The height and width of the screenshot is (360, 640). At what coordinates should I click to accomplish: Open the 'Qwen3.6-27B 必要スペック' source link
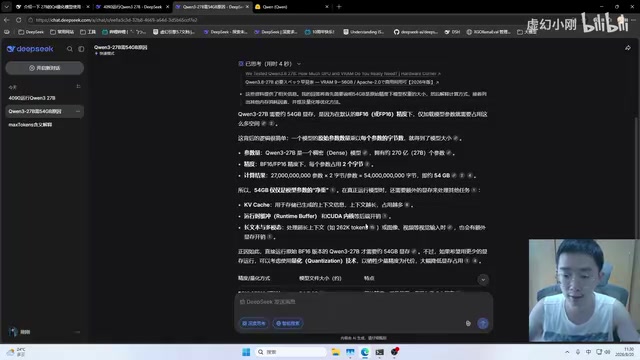click(x=342, y=82)
